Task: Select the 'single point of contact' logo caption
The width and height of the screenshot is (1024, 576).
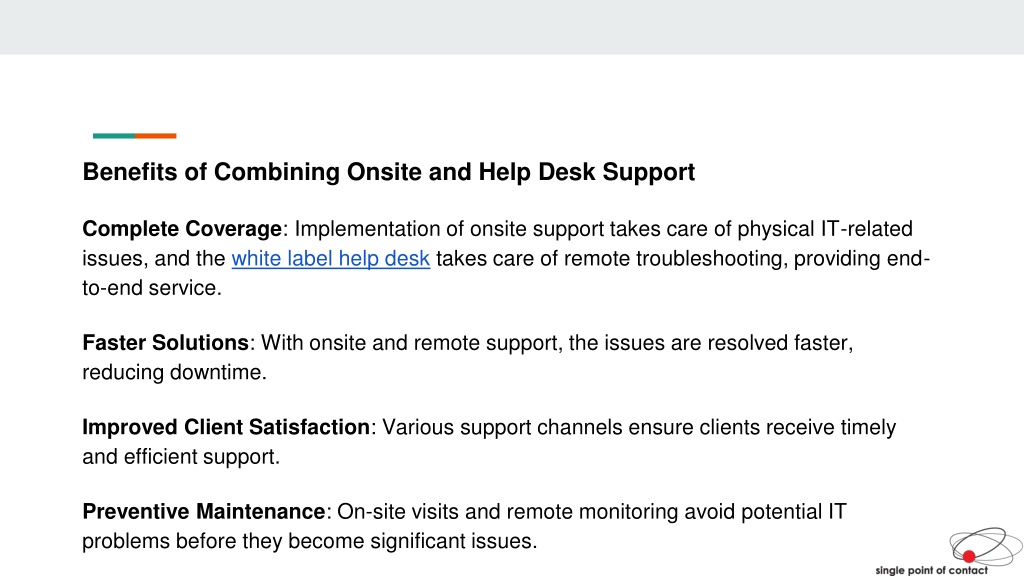Action: tap(931, 570)
